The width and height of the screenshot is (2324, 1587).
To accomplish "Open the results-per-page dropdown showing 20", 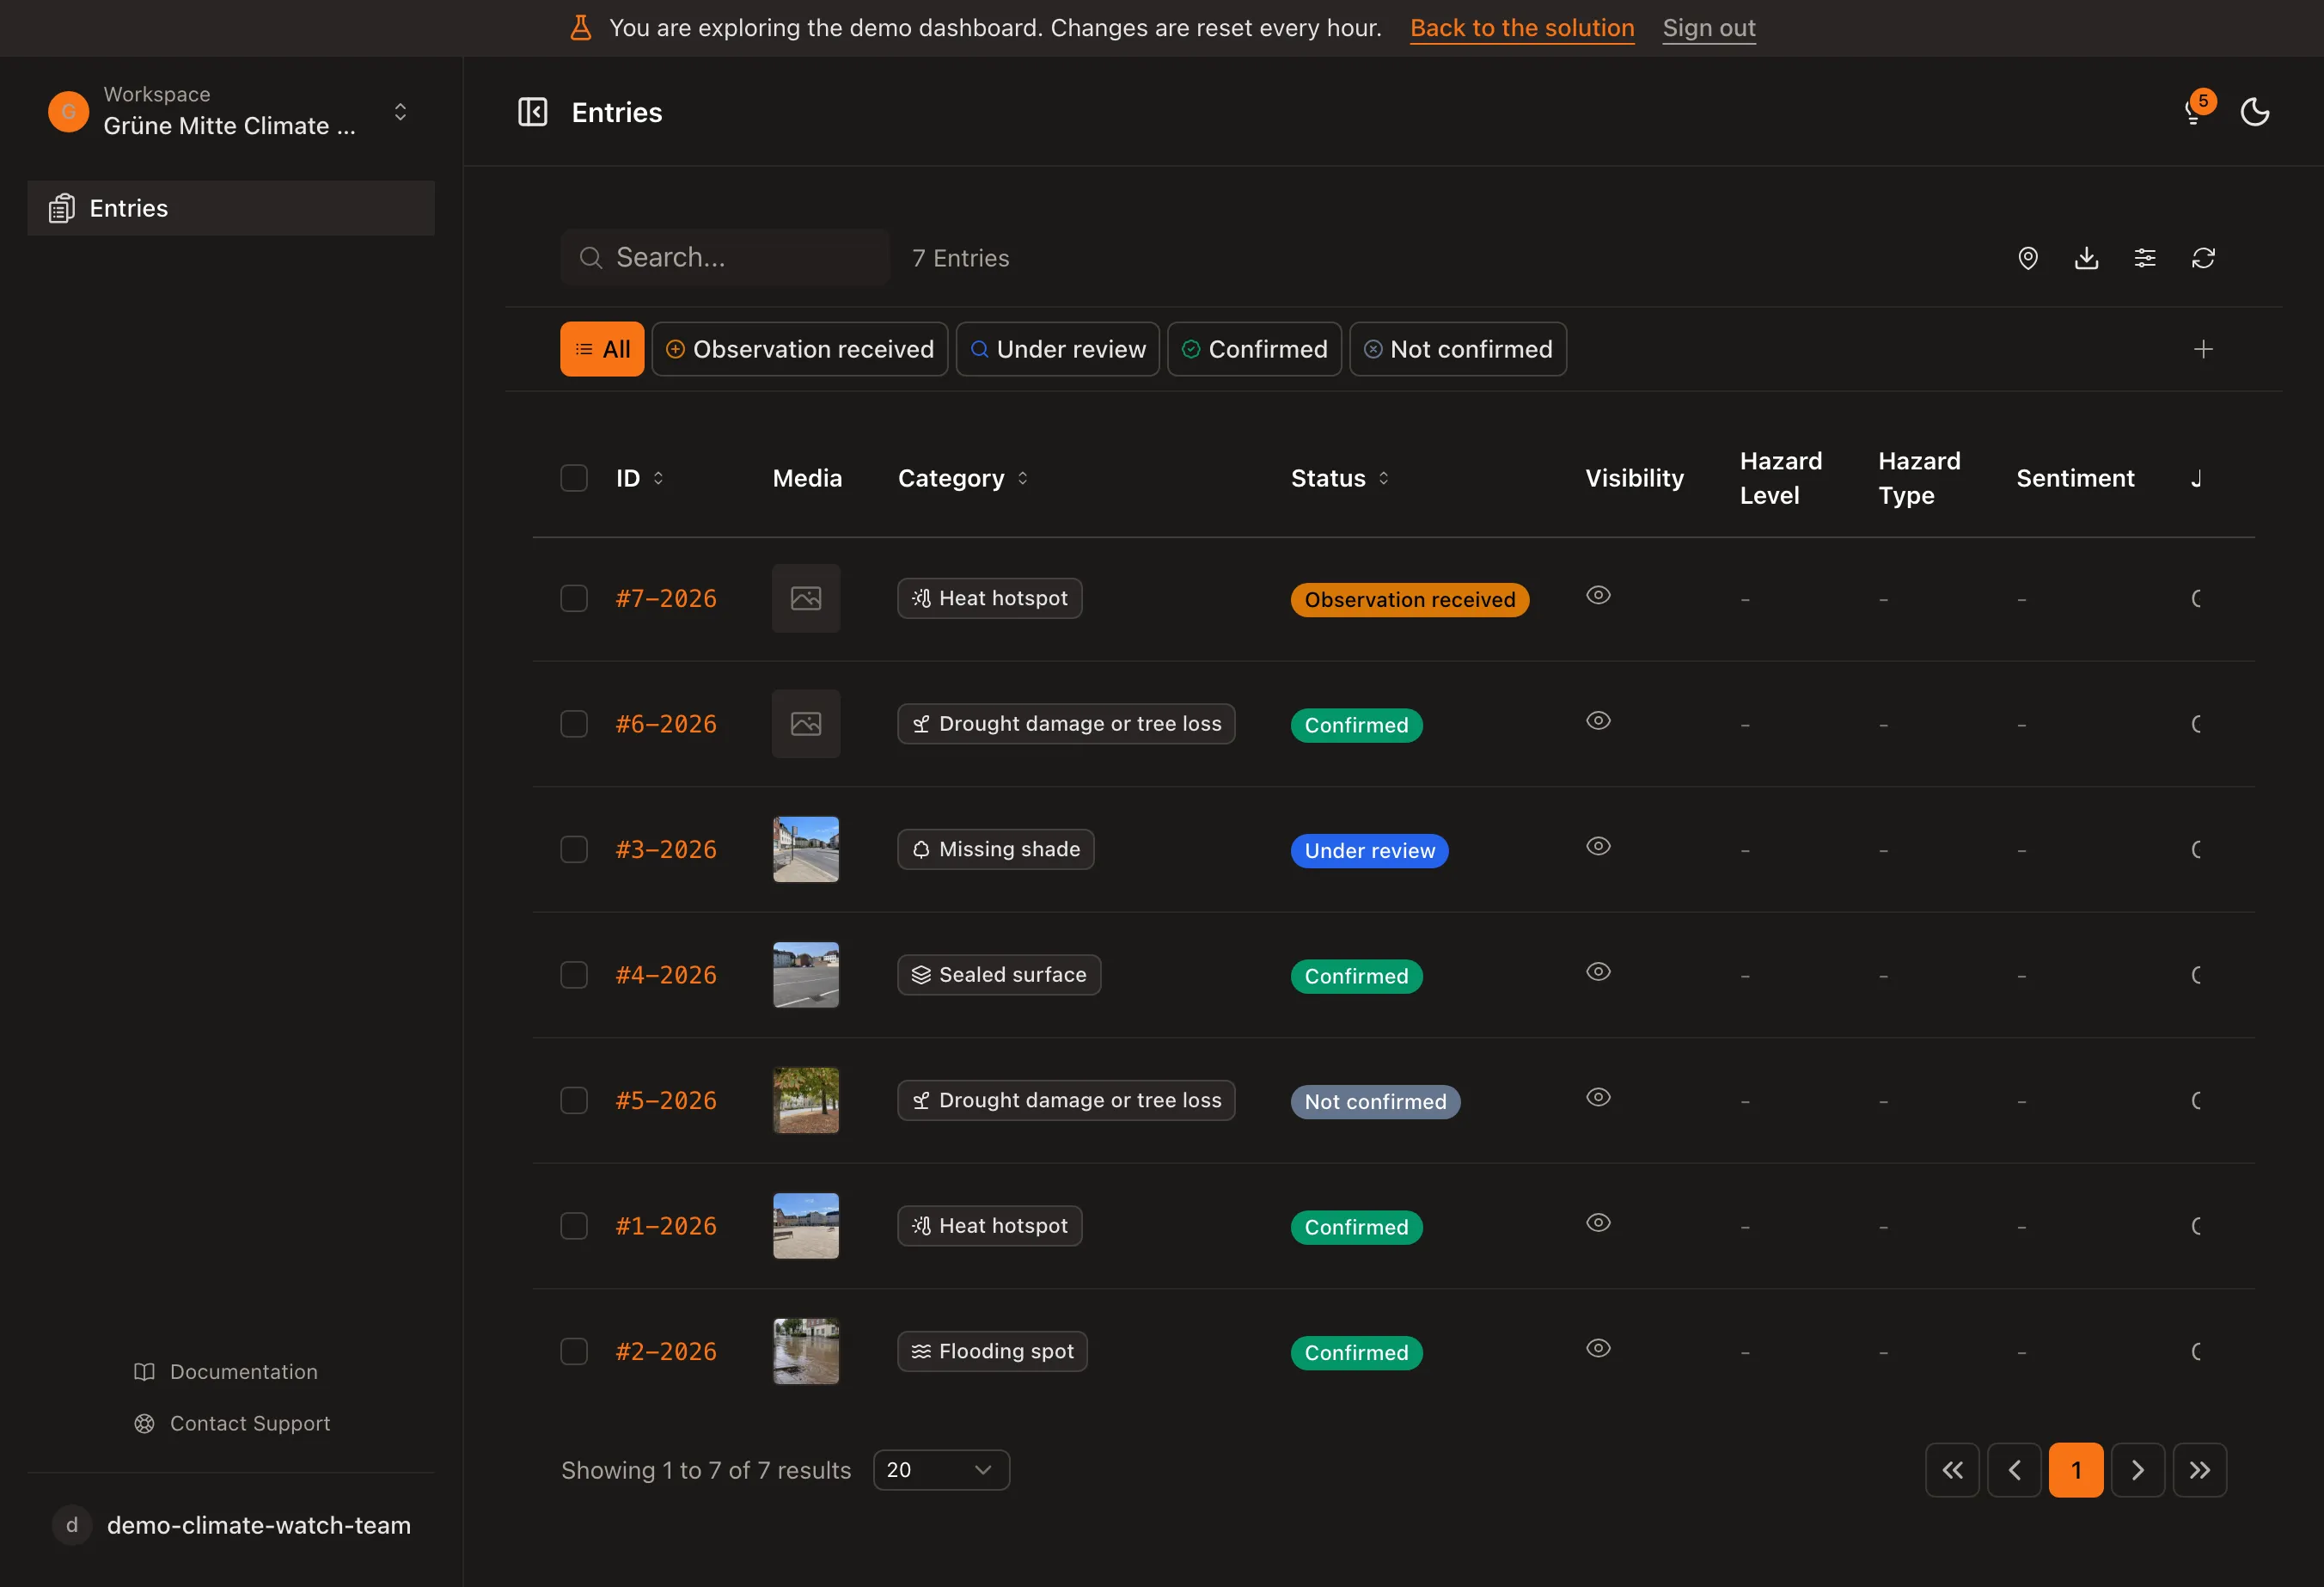I will click(x=941, y=1470).
